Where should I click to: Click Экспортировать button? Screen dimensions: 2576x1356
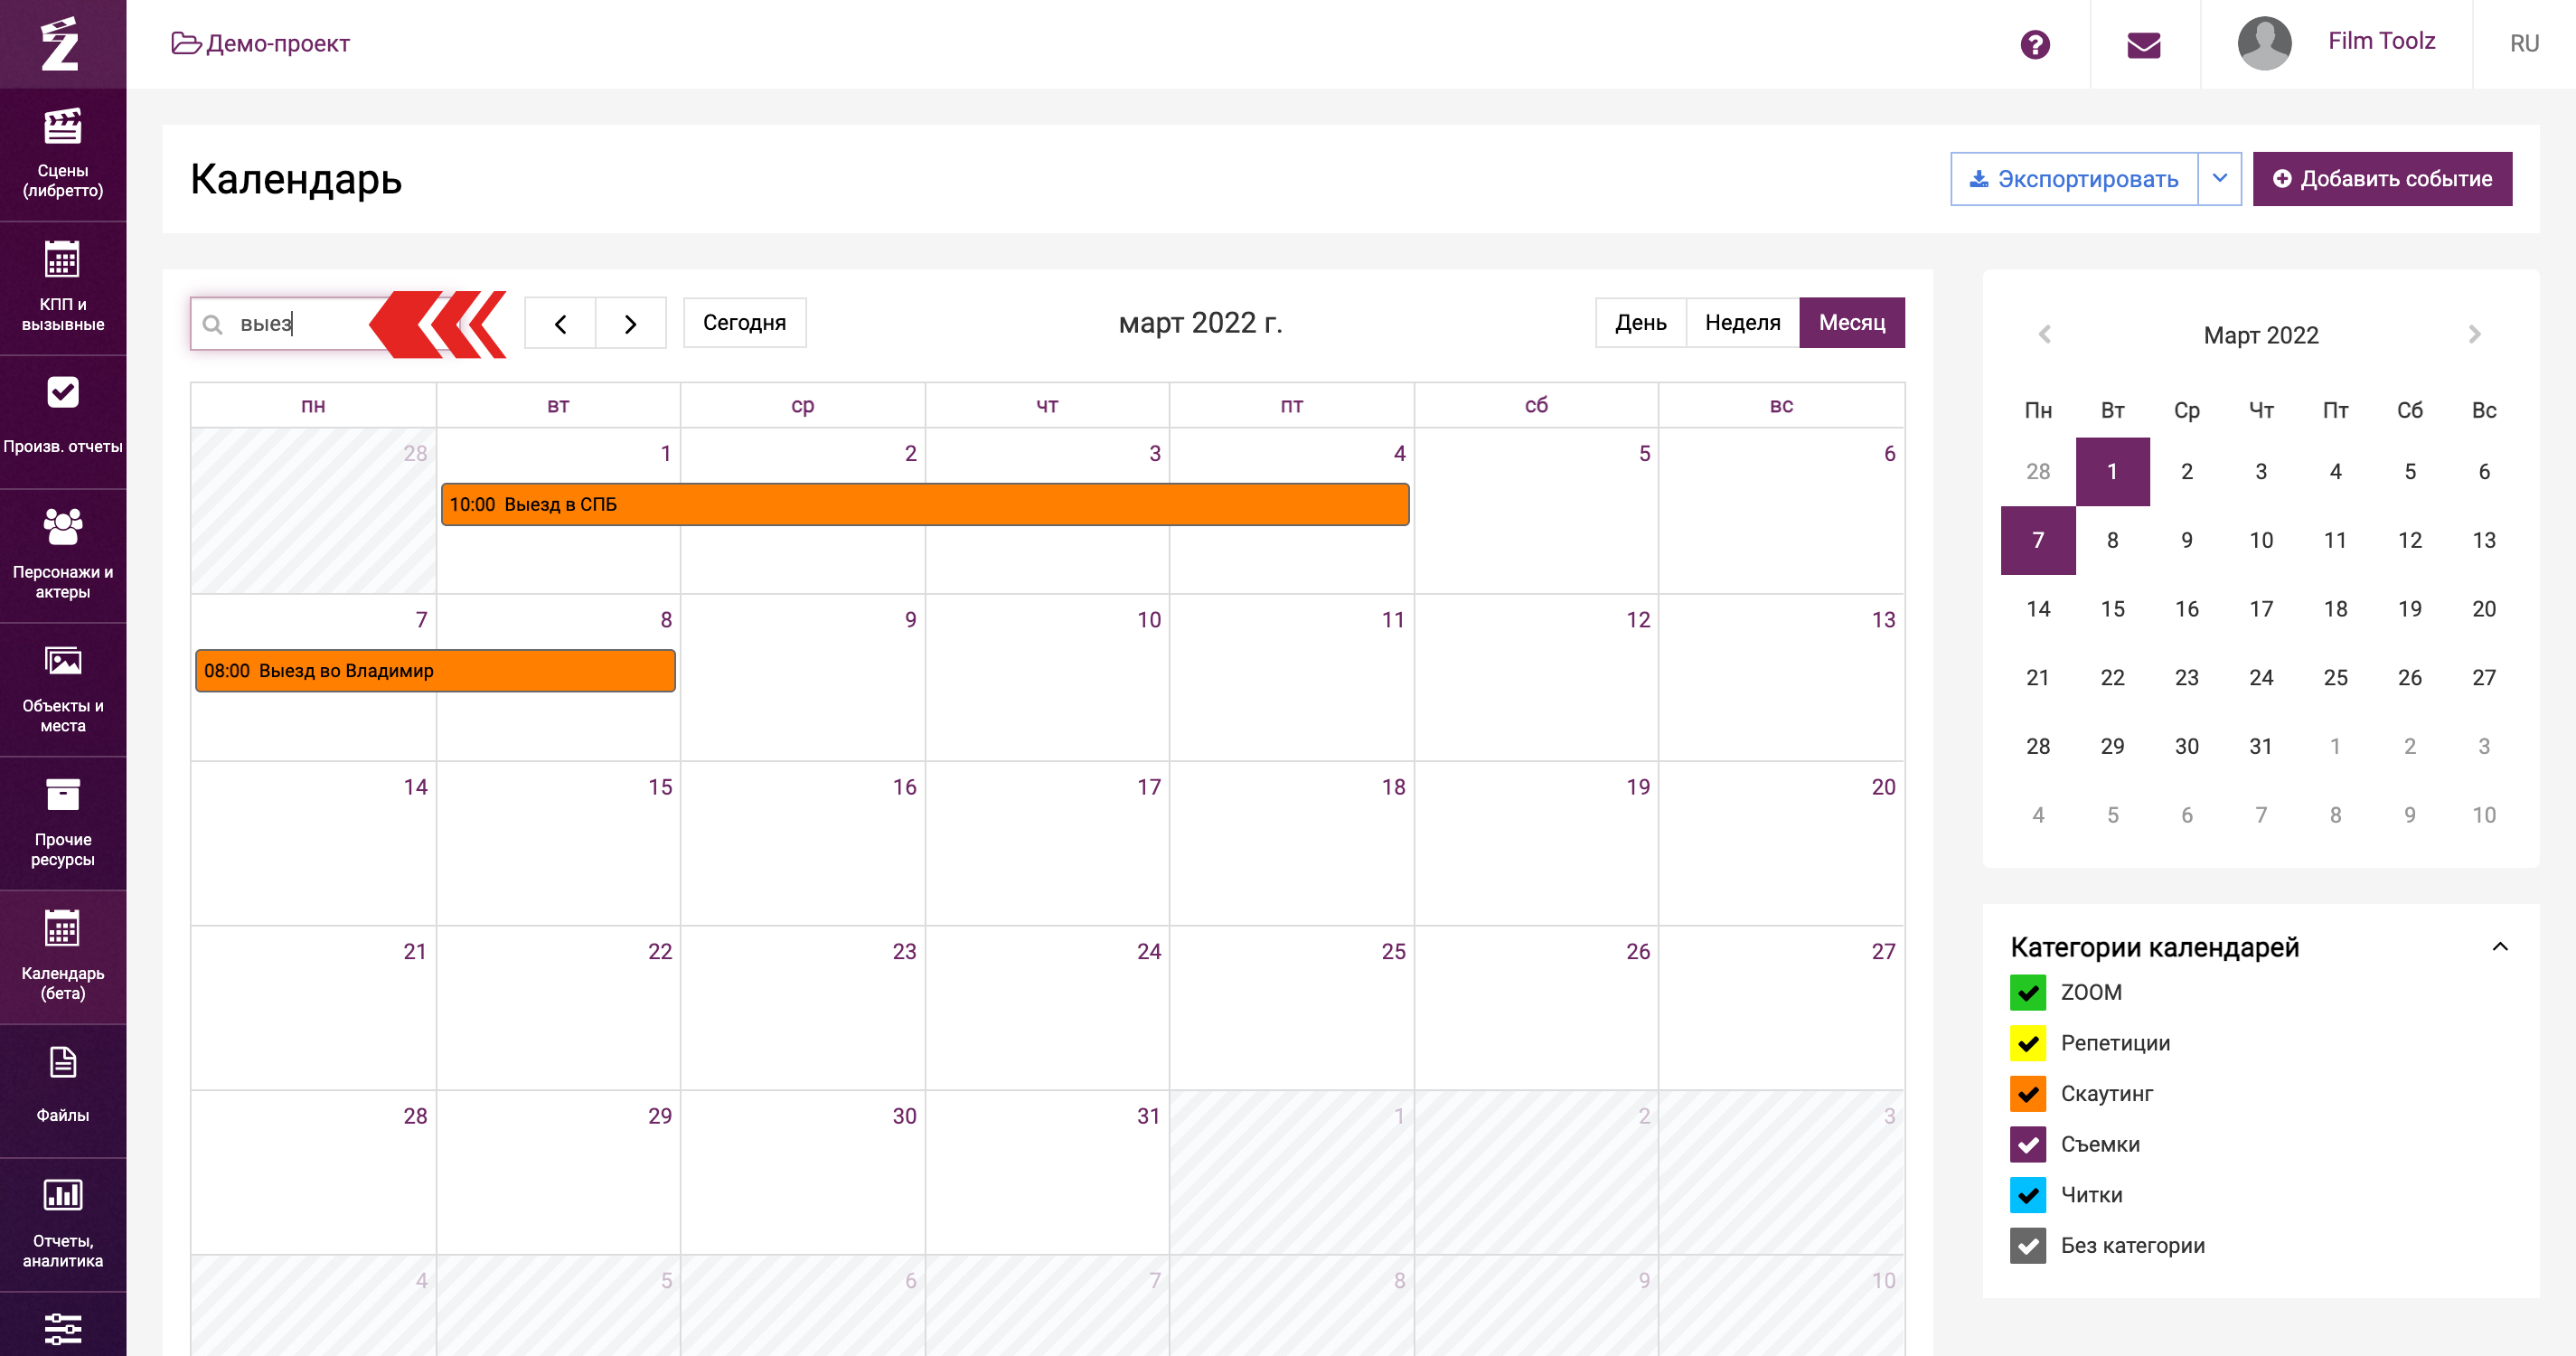coord(2074,179)
